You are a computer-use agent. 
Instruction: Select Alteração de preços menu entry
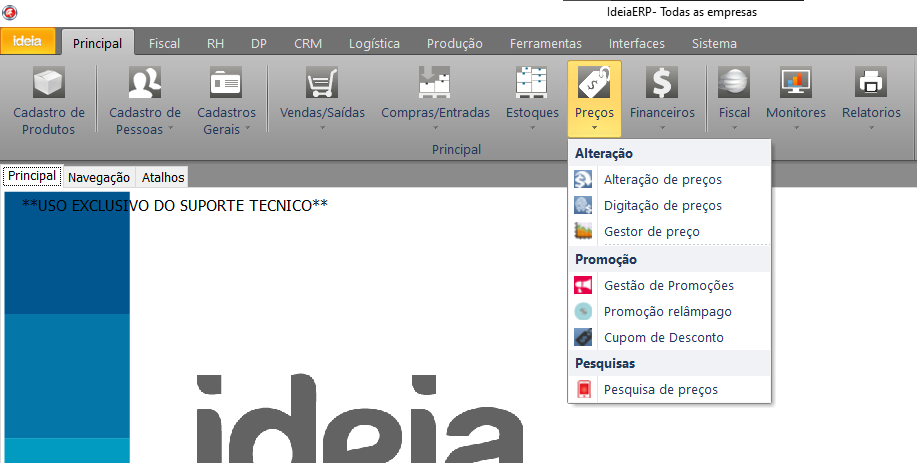pyautogui.click(x=662, y=180)
